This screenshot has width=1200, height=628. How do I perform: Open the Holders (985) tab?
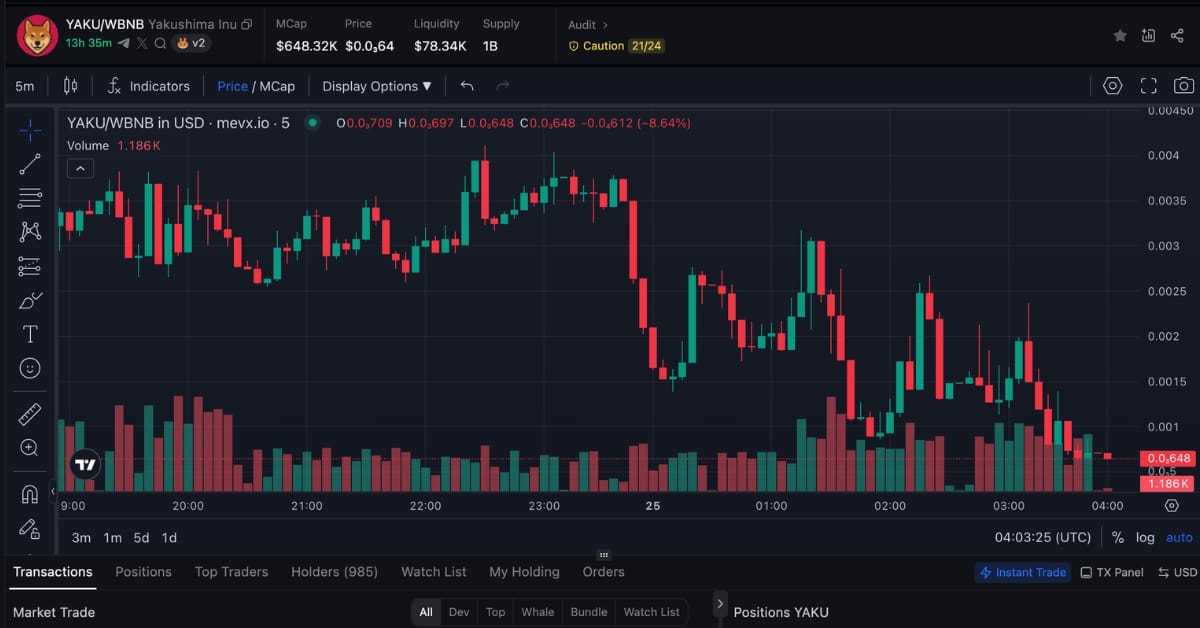click(334, 572)
